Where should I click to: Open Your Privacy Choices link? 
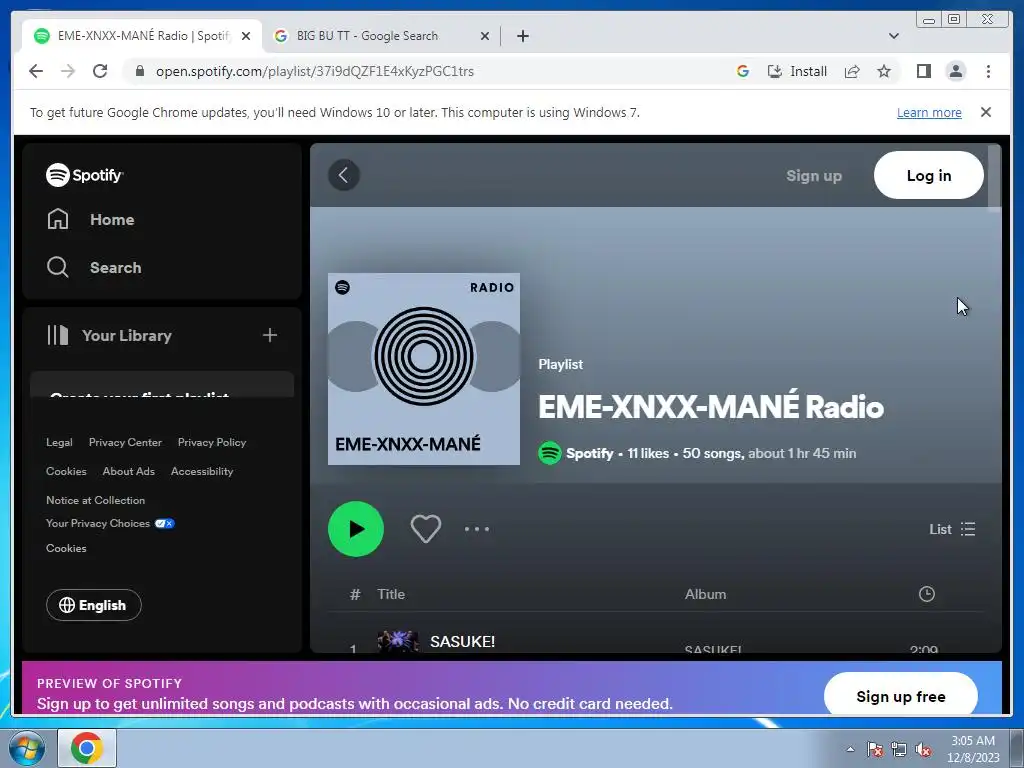pos(110,523)
